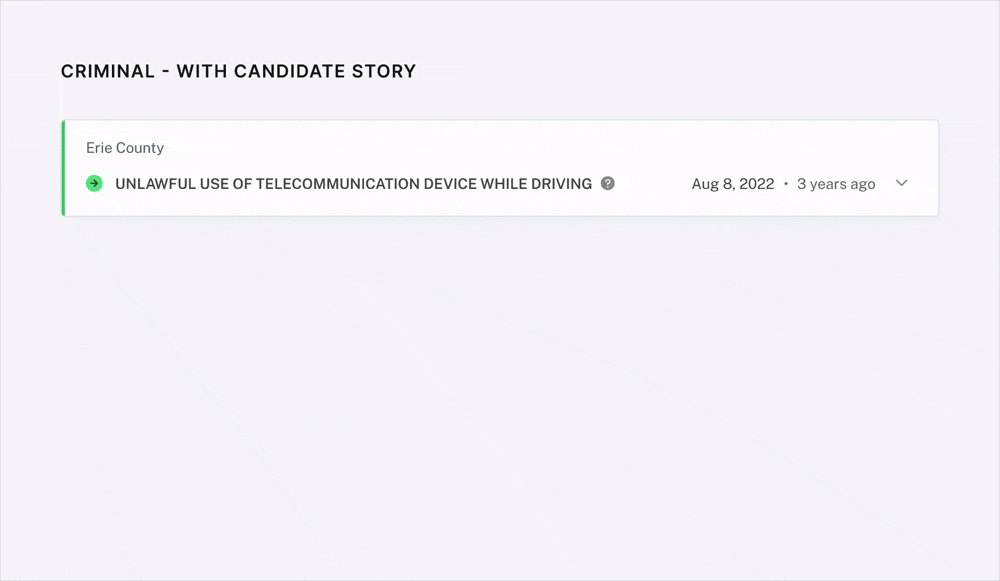Click the Criminal - With Candidate Story heading

(x=238, y=71)
